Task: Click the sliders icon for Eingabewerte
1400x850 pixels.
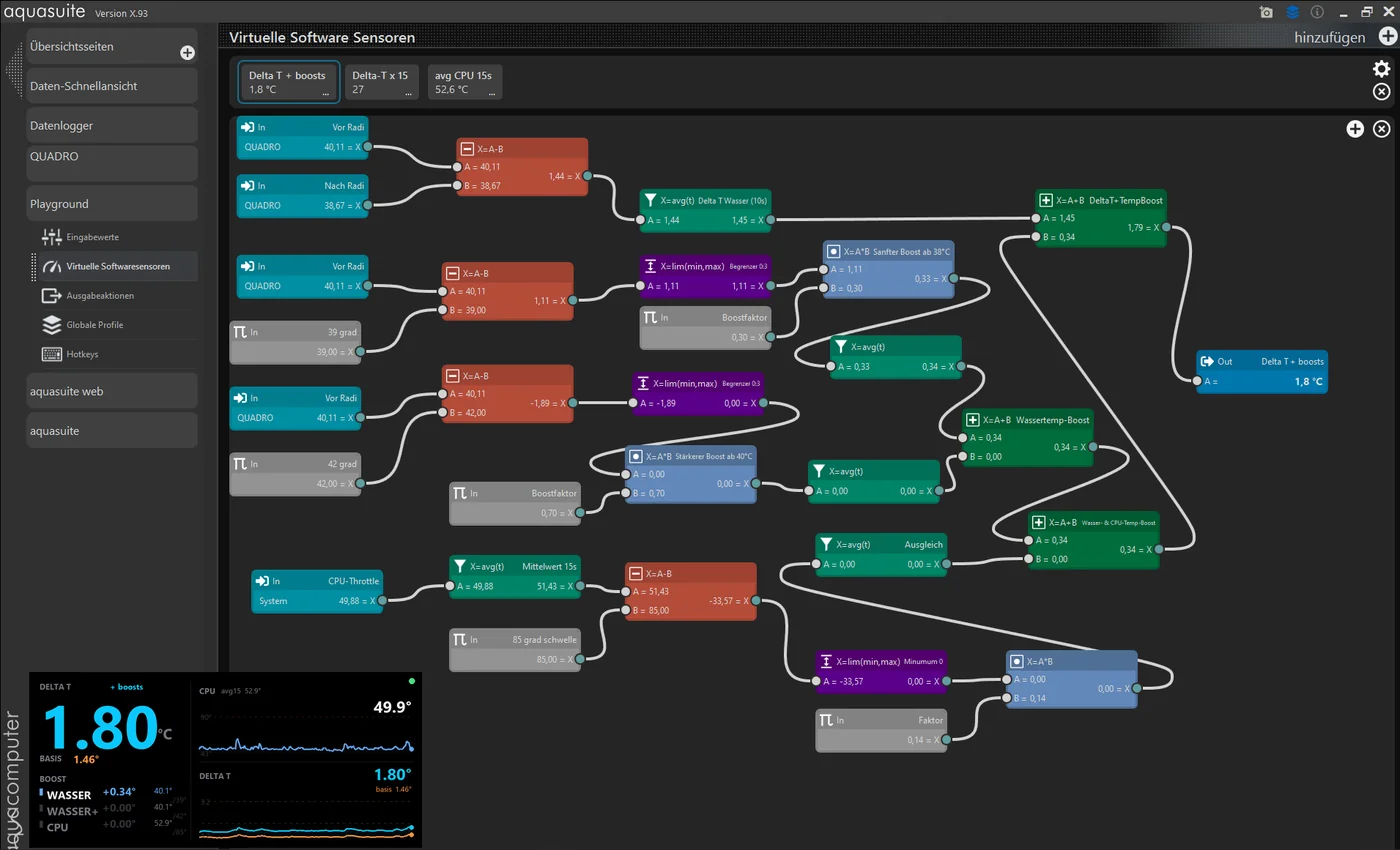Action: pos(52,237)
